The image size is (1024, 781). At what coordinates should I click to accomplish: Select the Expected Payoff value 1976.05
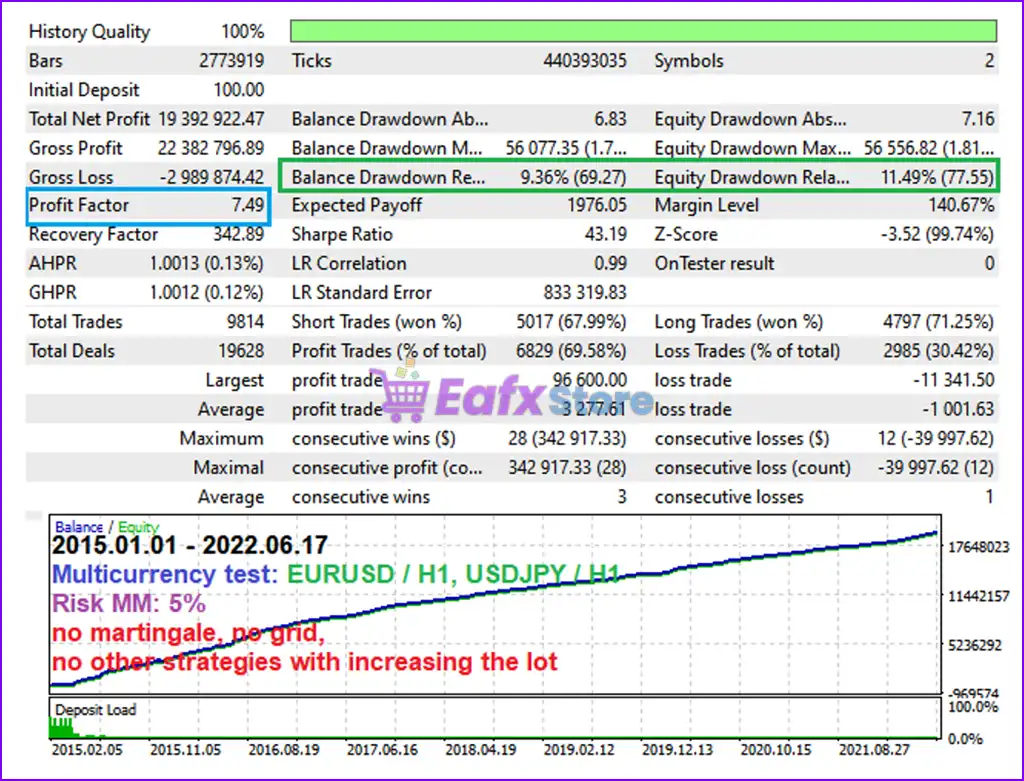(597, 205)
